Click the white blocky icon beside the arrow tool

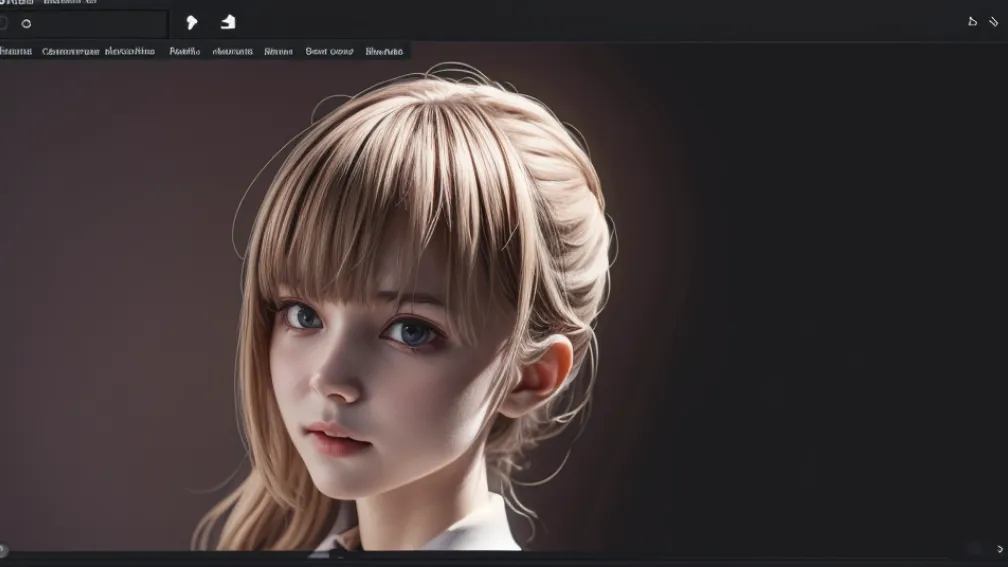[228, 22]
